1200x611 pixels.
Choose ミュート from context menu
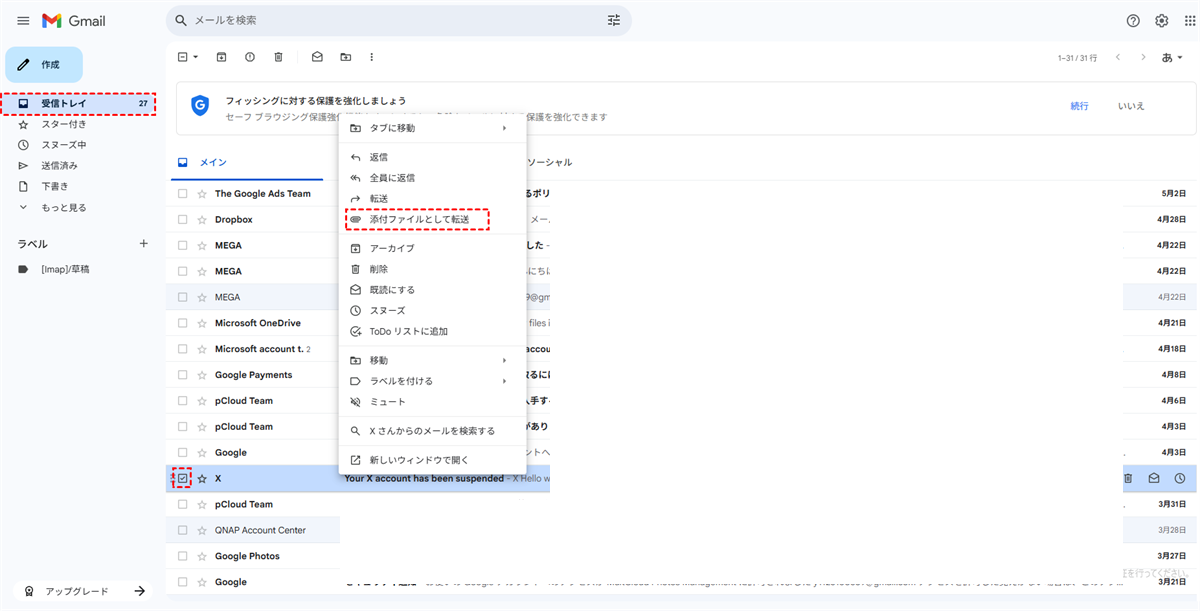tap(432, 402)
